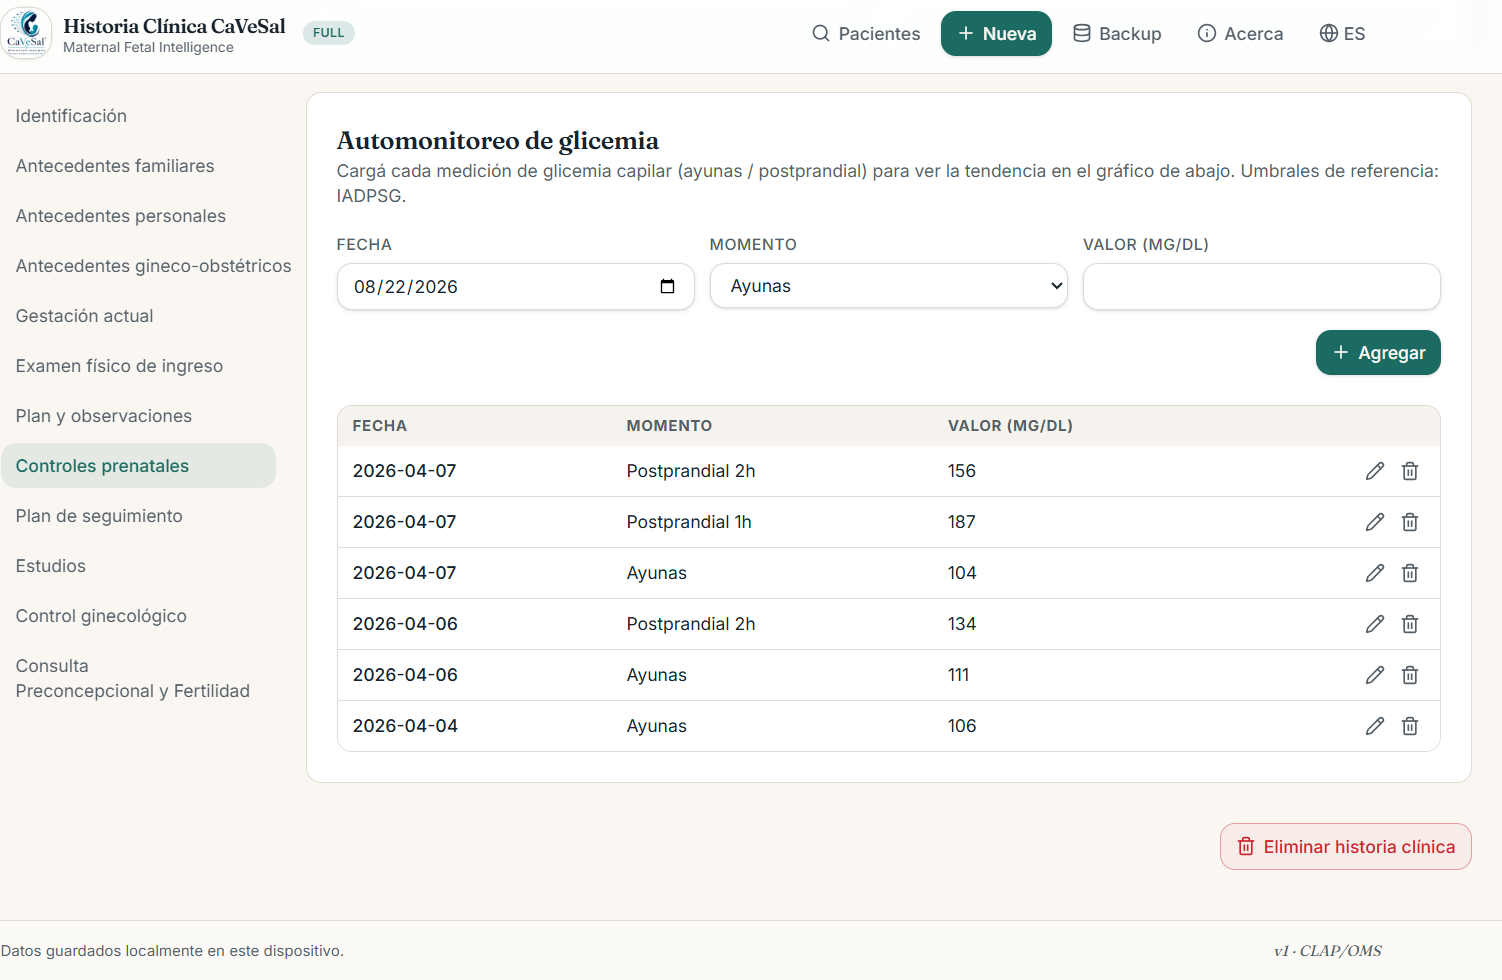The height and width of the screenshot is (980, 1502).
Task: Click the CaVeSal logo
Action: point(27,34)
